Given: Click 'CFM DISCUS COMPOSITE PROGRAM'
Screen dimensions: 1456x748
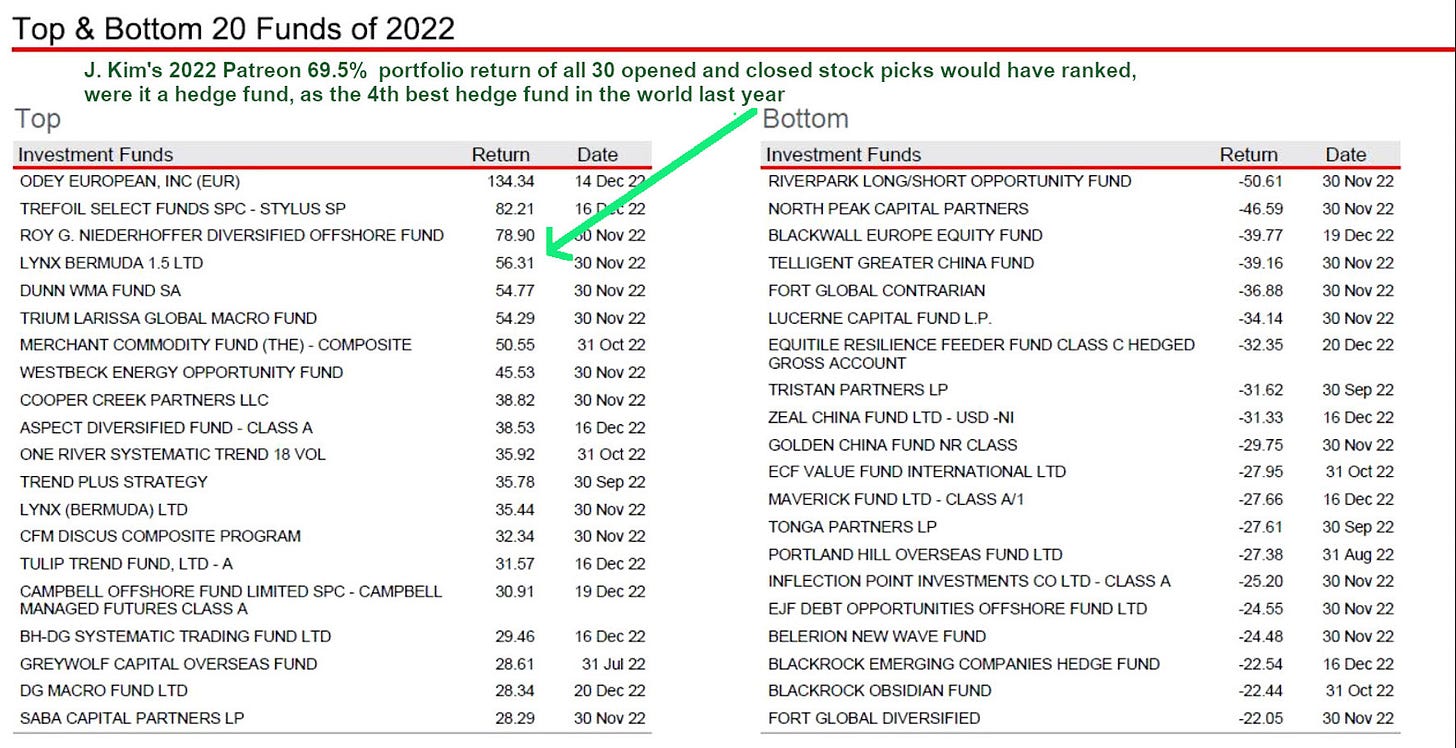Looking at the screenshot, I should tap(160, 536).
